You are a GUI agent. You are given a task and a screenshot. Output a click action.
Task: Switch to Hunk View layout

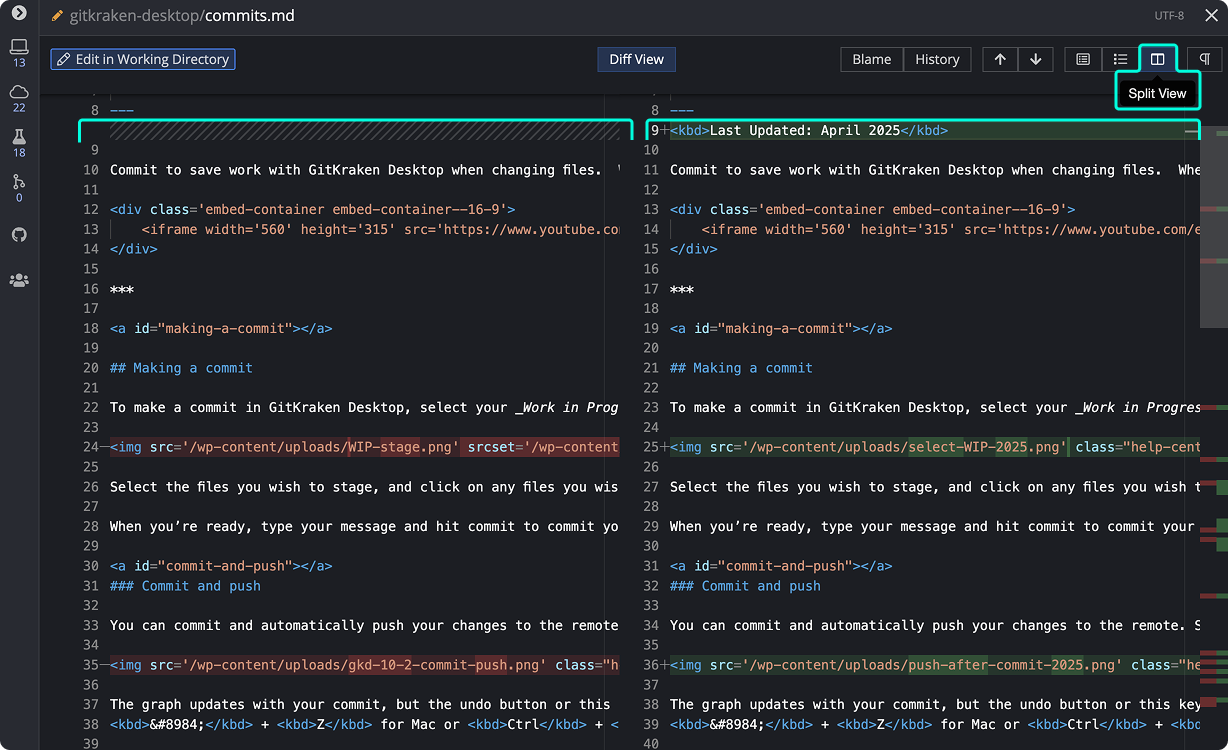click(1082, 59)
